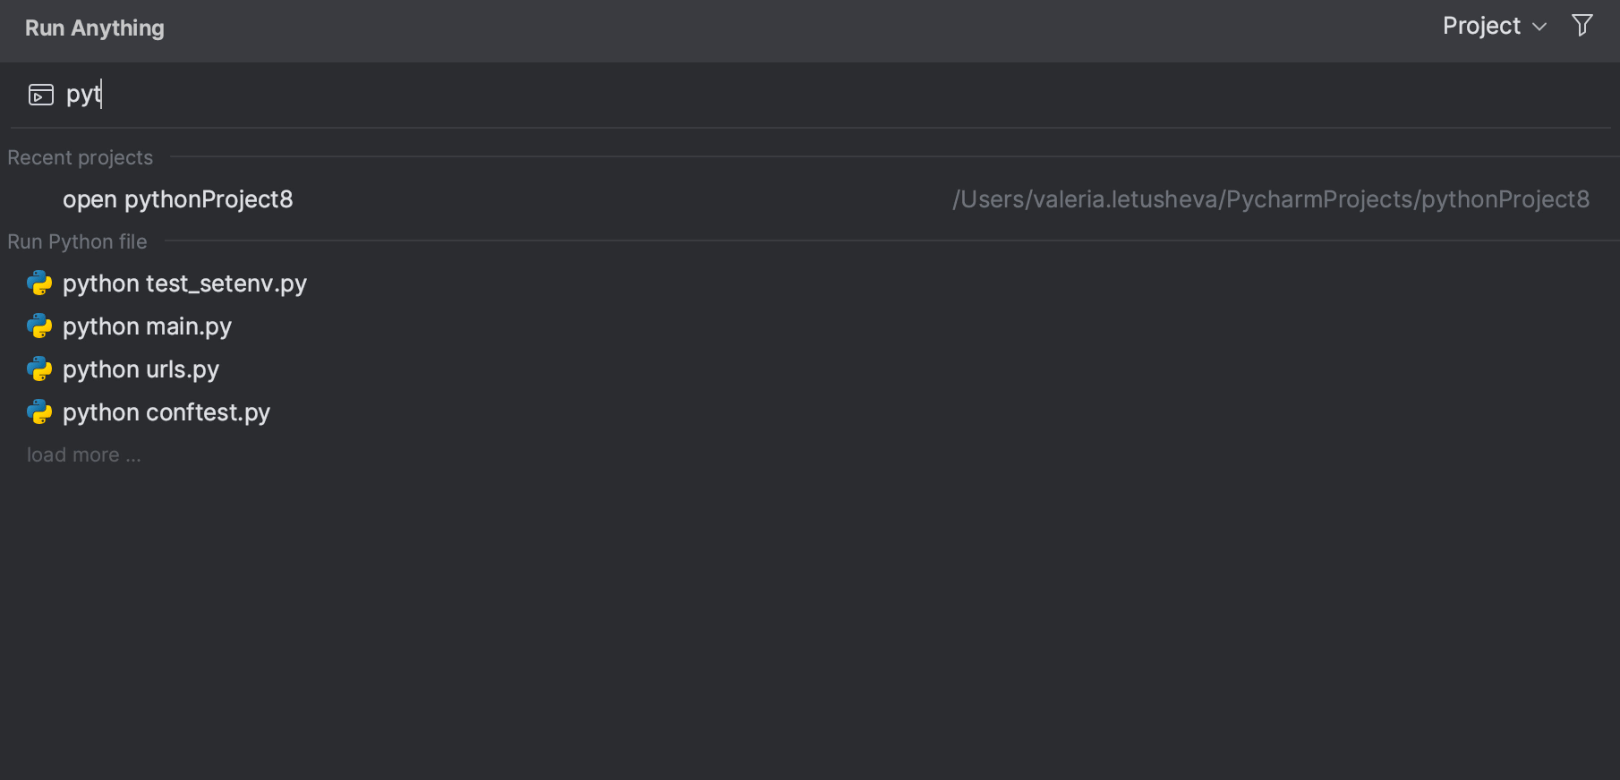Click the Python icon beside conftest.py
The image size is (1620, 780).
coord(40,413)
